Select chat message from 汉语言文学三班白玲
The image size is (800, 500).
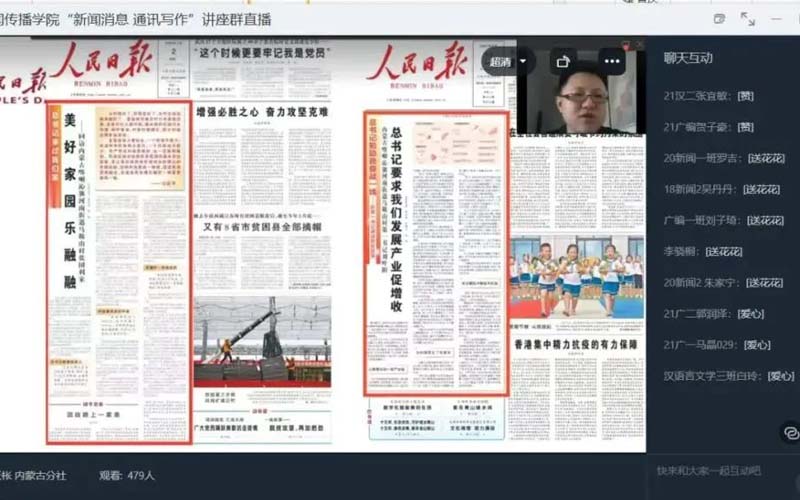(x=729, y=376)
